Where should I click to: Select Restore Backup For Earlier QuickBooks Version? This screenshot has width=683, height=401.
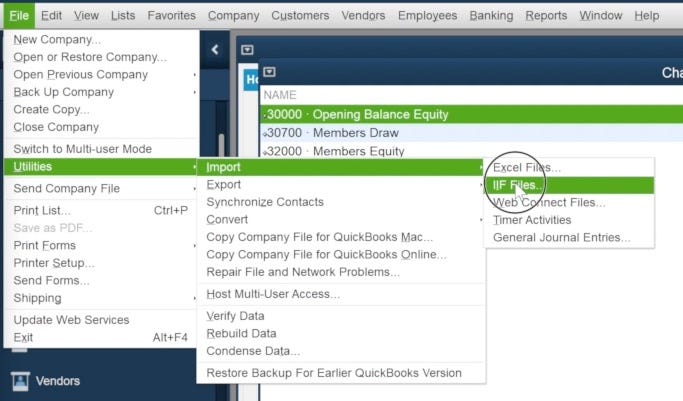click(x=341, y=373)
